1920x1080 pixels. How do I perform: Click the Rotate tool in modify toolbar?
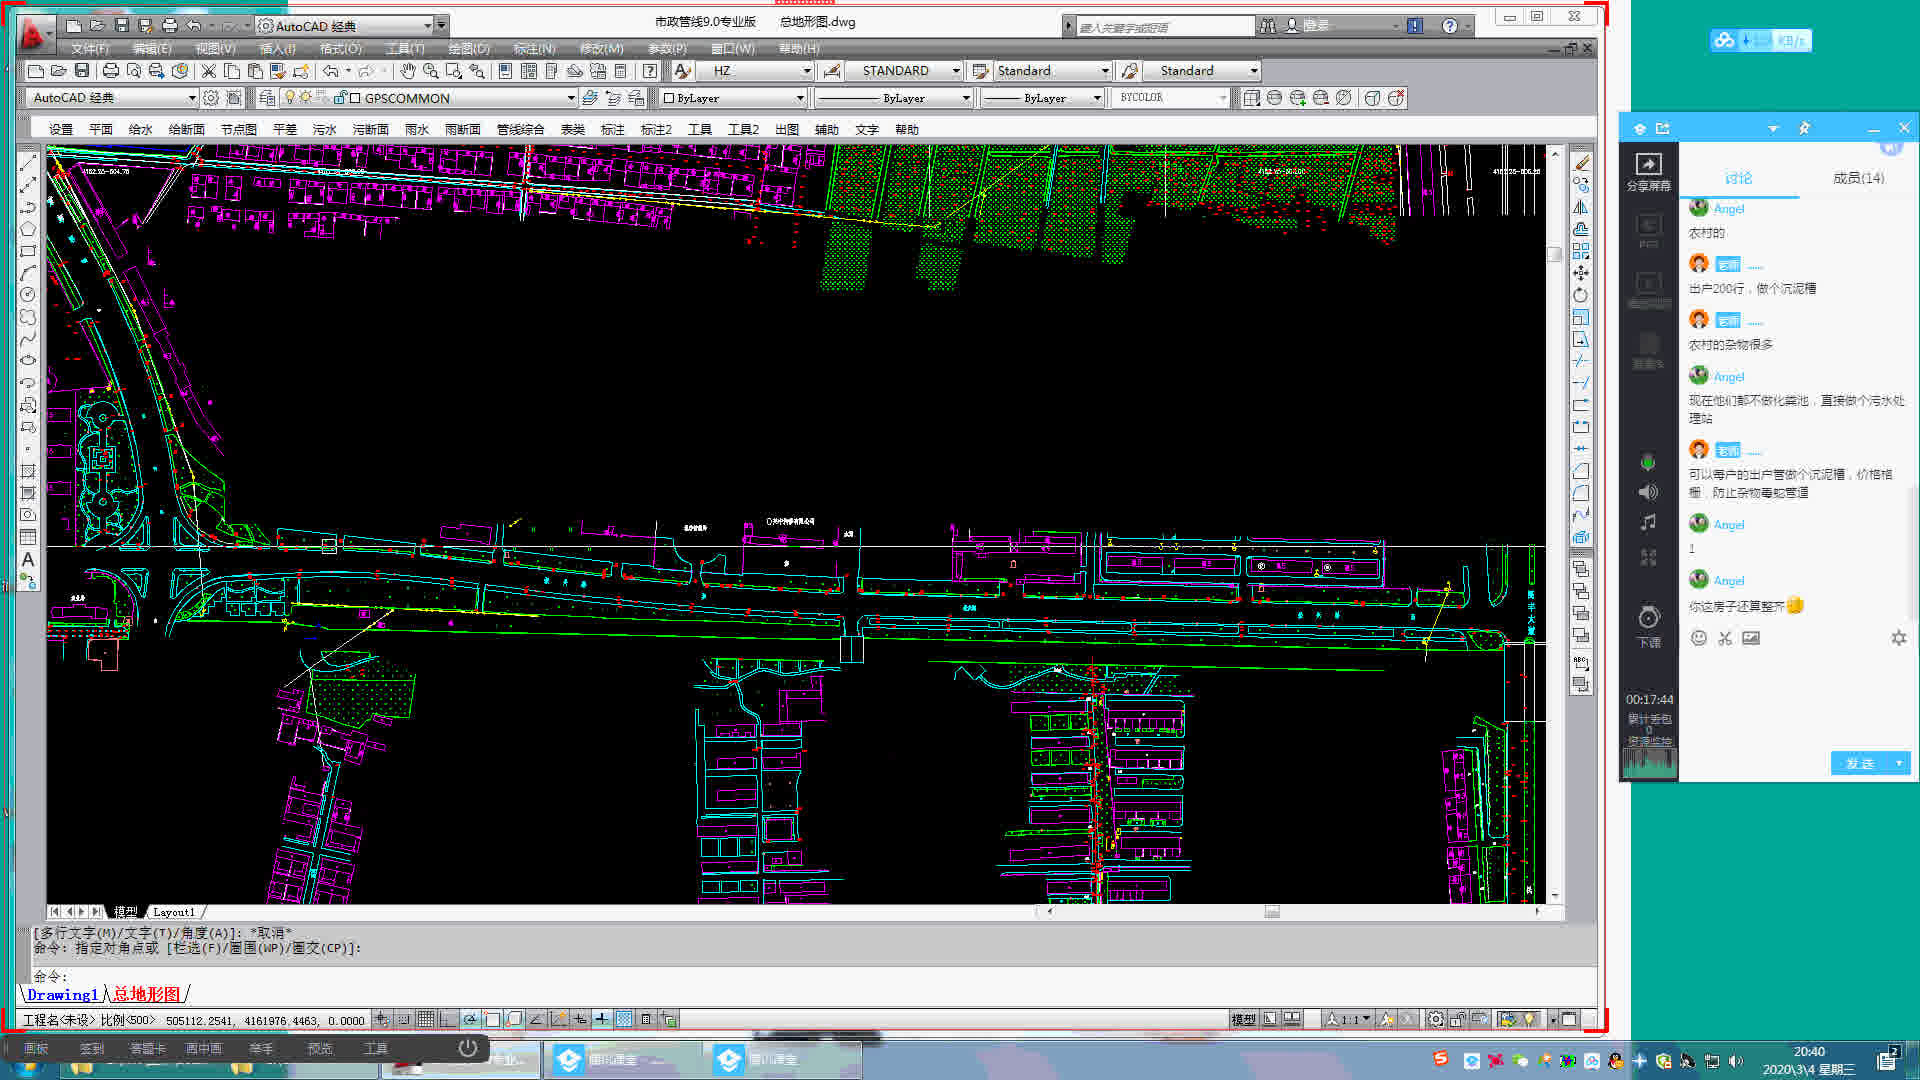(1580, 295)
